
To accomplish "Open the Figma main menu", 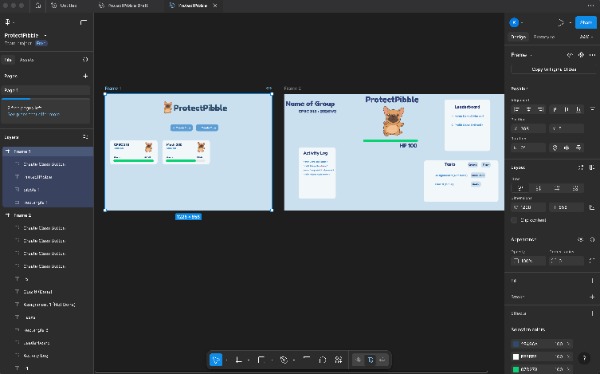I will click(x=8, y=22).
